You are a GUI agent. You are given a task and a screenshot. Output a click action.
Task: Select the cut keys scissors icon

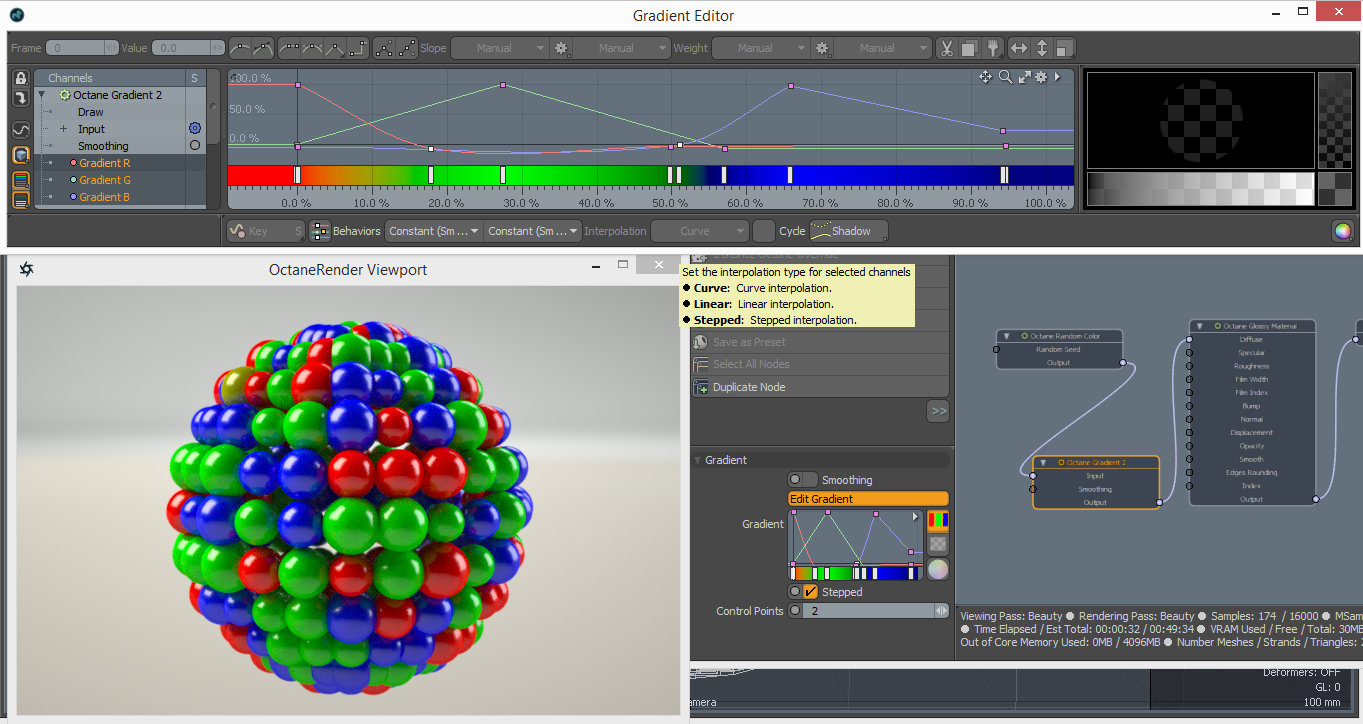point(947,48)
